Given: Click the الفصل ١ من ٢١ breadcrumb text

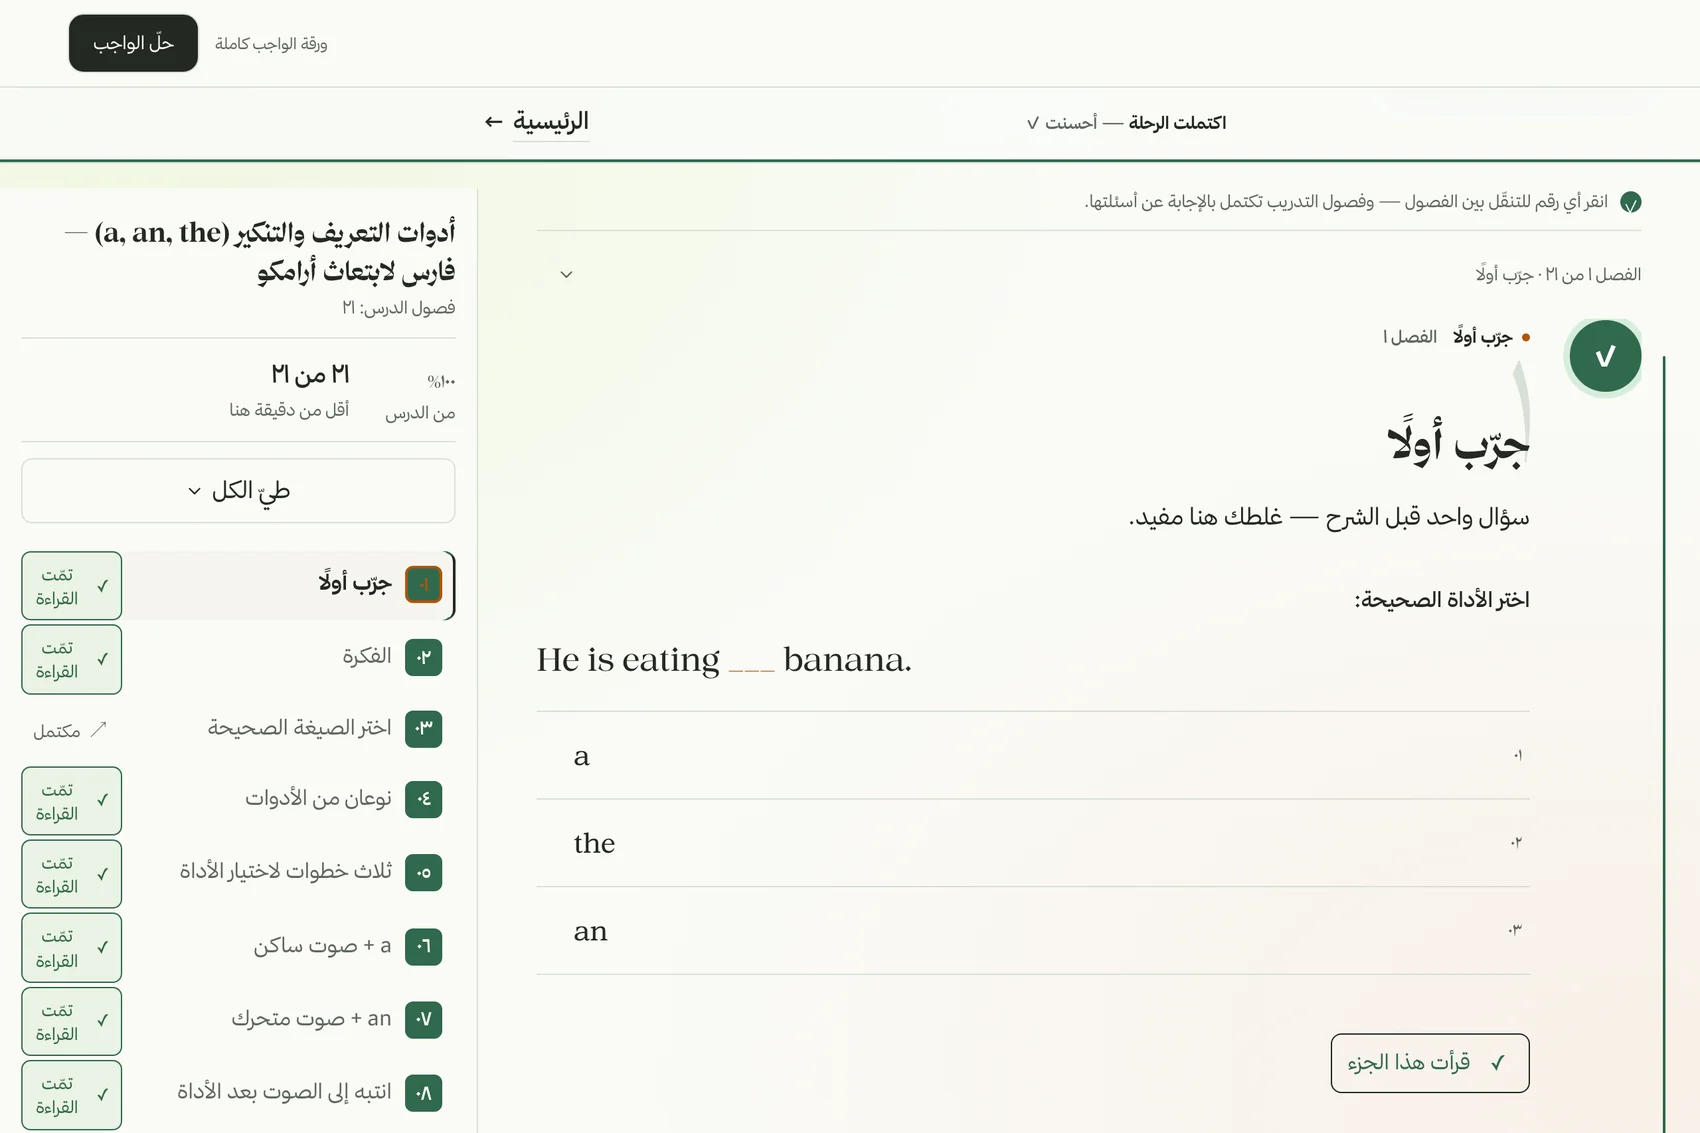Looking at the screenshot, I should 1558,274.
